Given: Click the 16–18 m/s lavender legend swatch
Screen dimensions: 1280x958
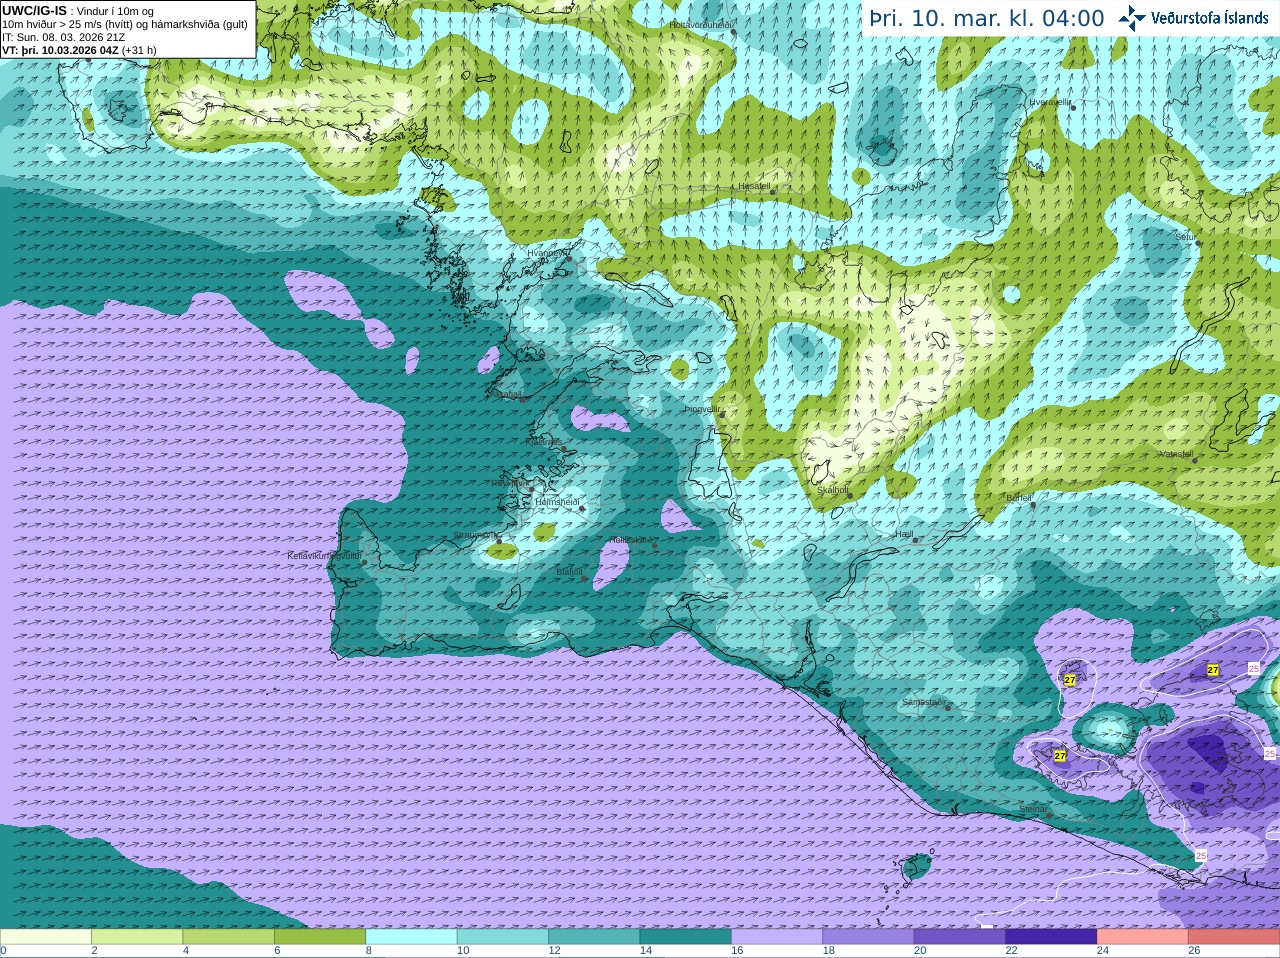Looking at the screenshot, I should [777, 937].
